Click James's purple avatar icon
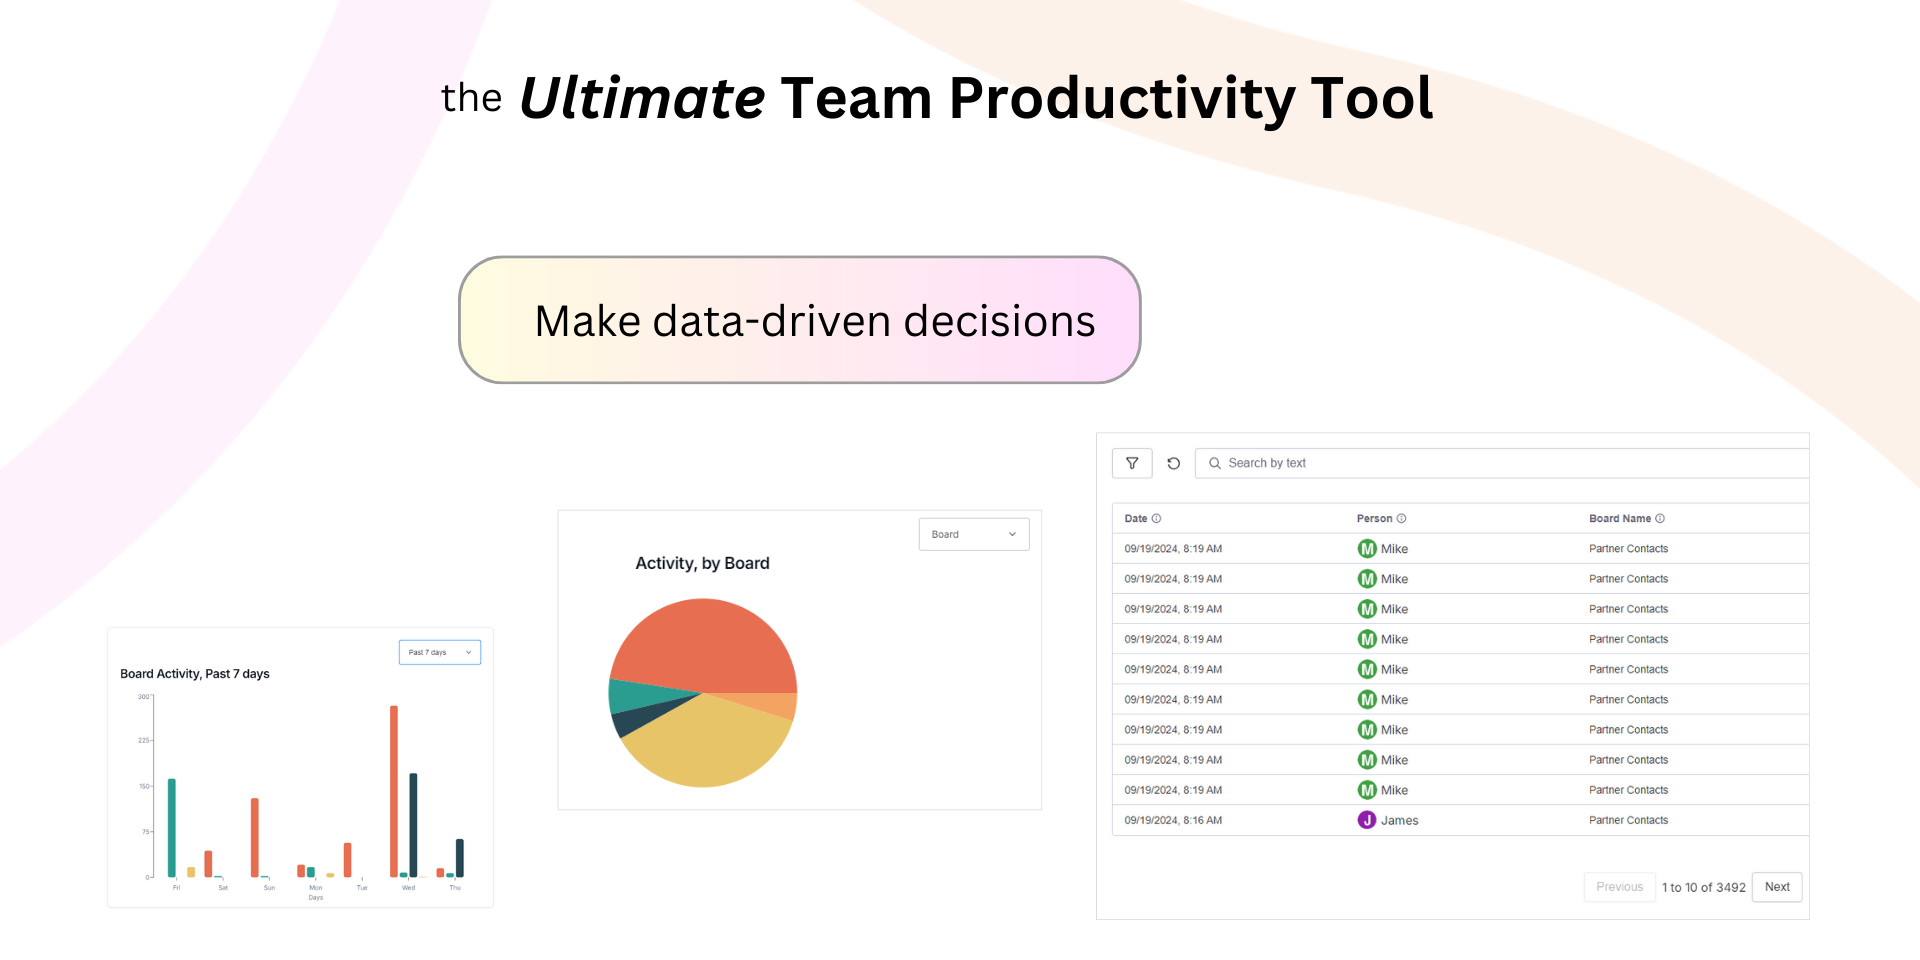The height and width of the screenshot is (960, 1920). pos(1367,820)
